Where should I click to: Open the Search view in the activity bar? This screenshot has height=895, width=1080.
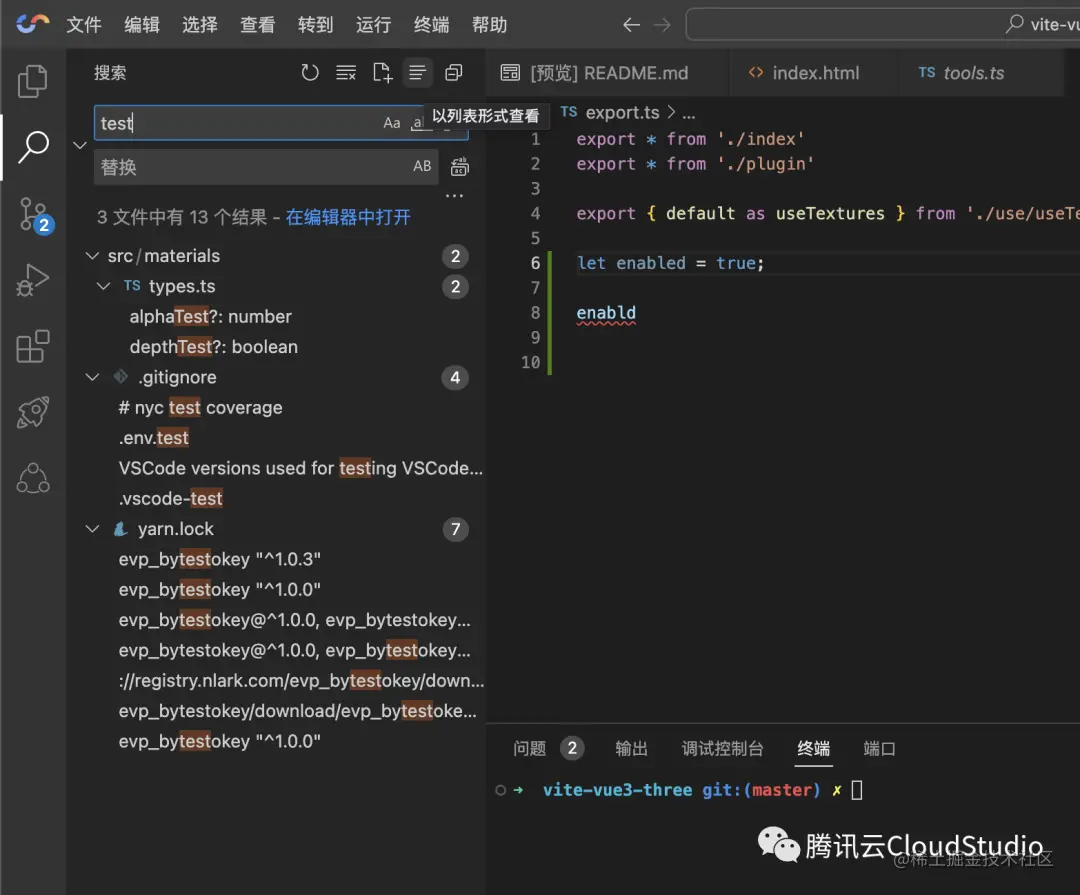coord(32,147)
